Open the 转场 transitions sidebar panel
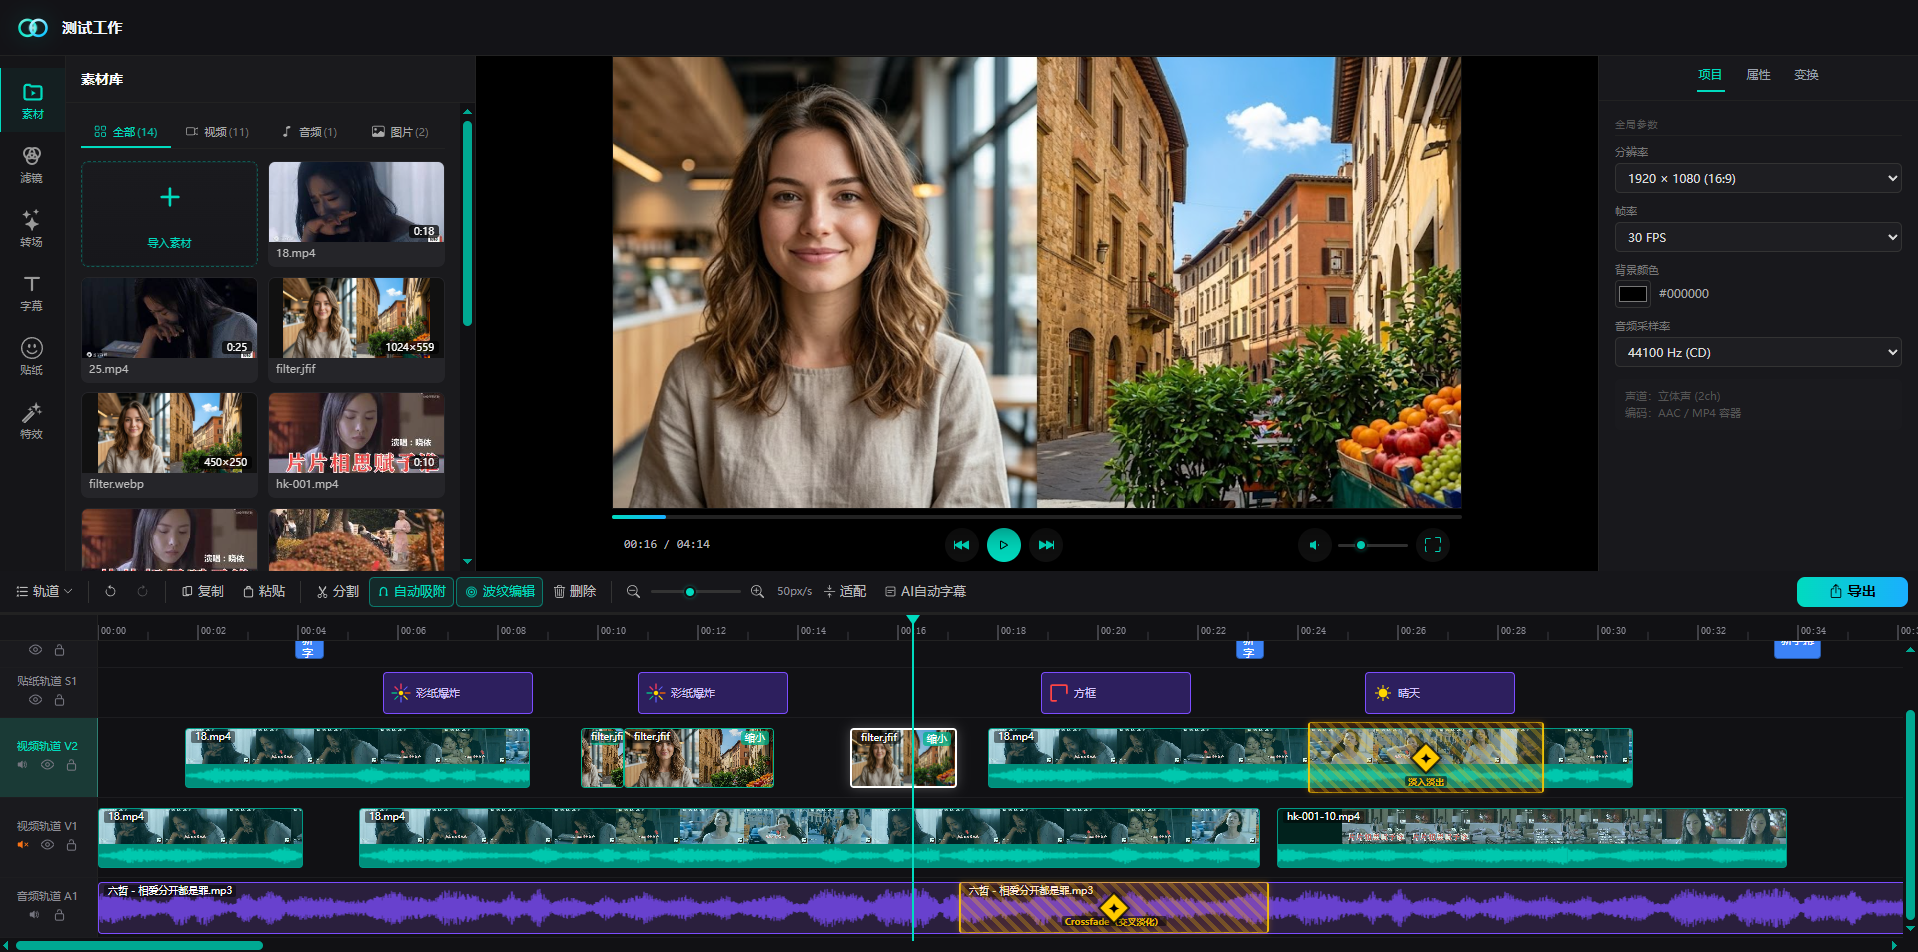The width and height of the screenshot is (1918, 952). (32, 229)
